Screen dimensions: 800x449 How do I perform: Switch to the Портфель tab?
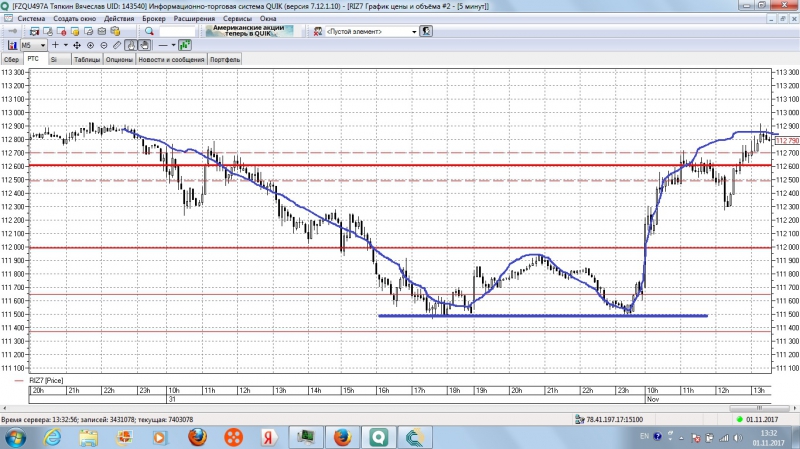pos(225,59)
